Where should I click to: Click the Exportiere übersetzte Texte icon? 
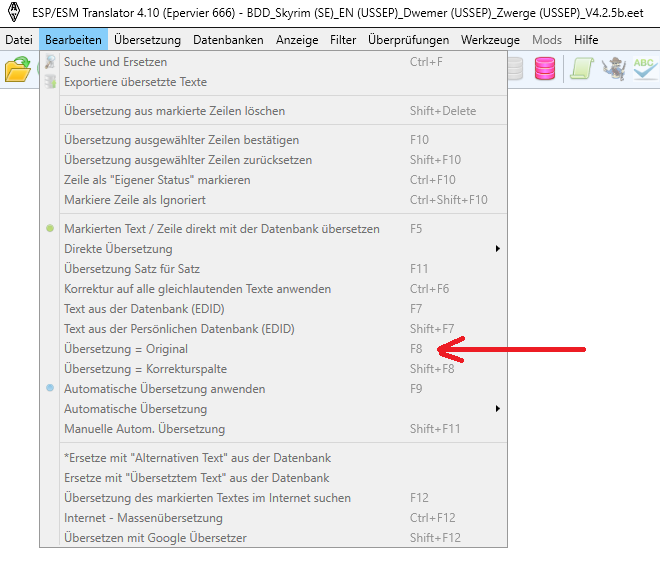click(51, 82)
